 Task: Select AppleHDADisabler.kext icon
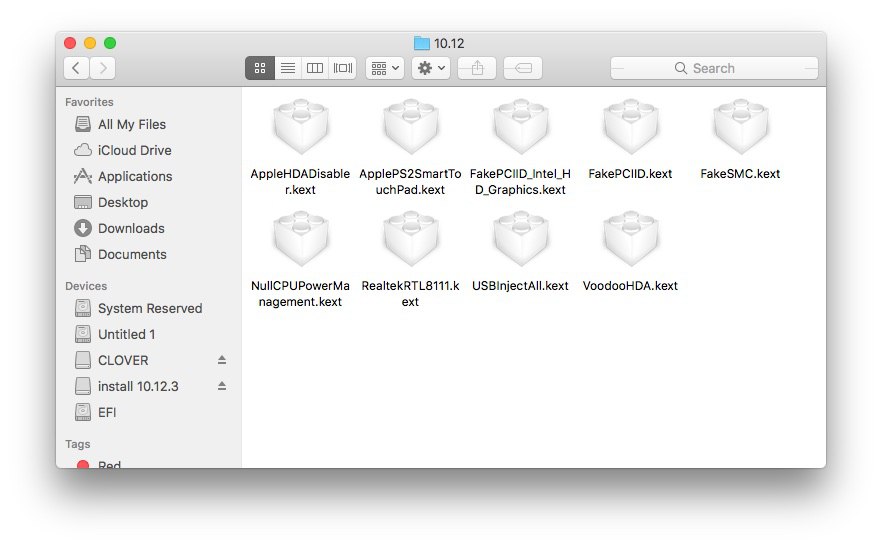coord(301,127)
